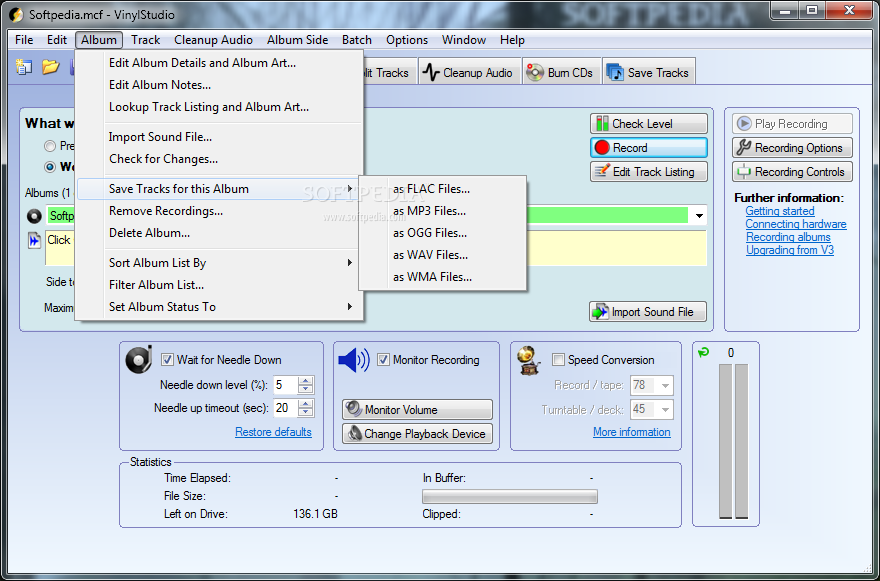Select the bold 'We' radio button
The image size is (880, 581).
point(50,167)
